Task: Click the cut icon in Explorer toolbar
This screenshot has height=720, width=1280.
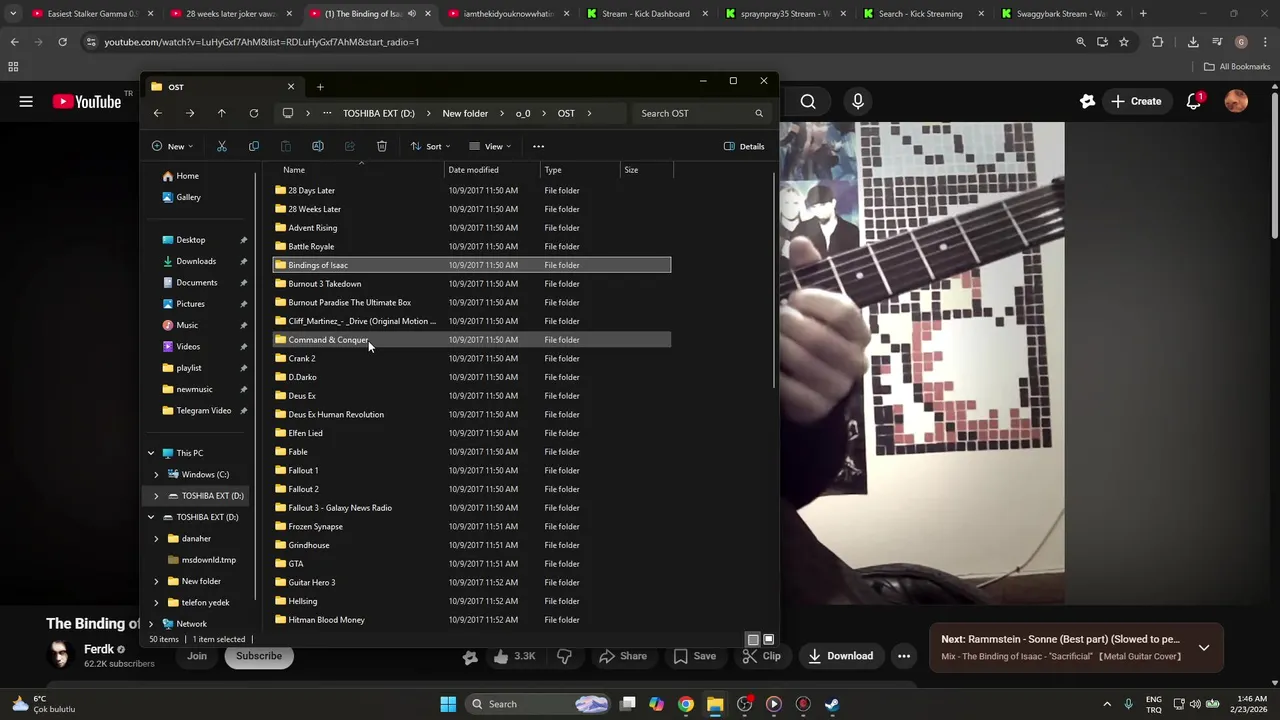Action: pyautogui.click(x=222, y=146)
